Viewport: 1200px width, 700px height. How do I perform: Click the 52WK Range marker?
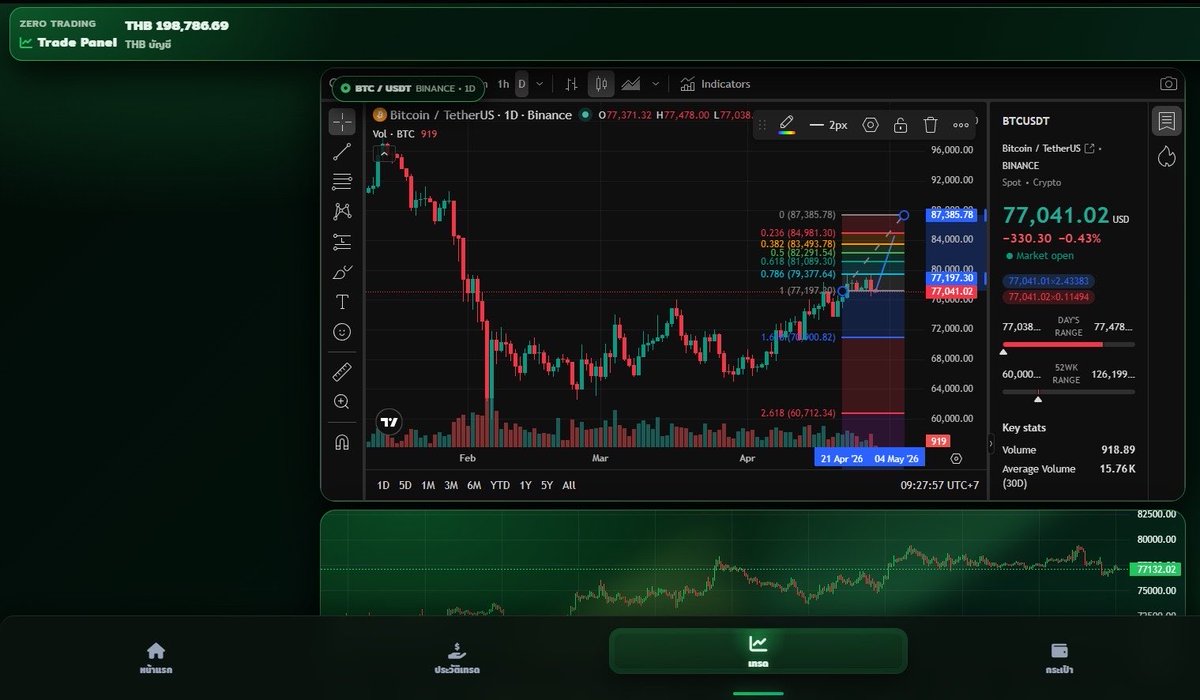[x=1038, y=398]
